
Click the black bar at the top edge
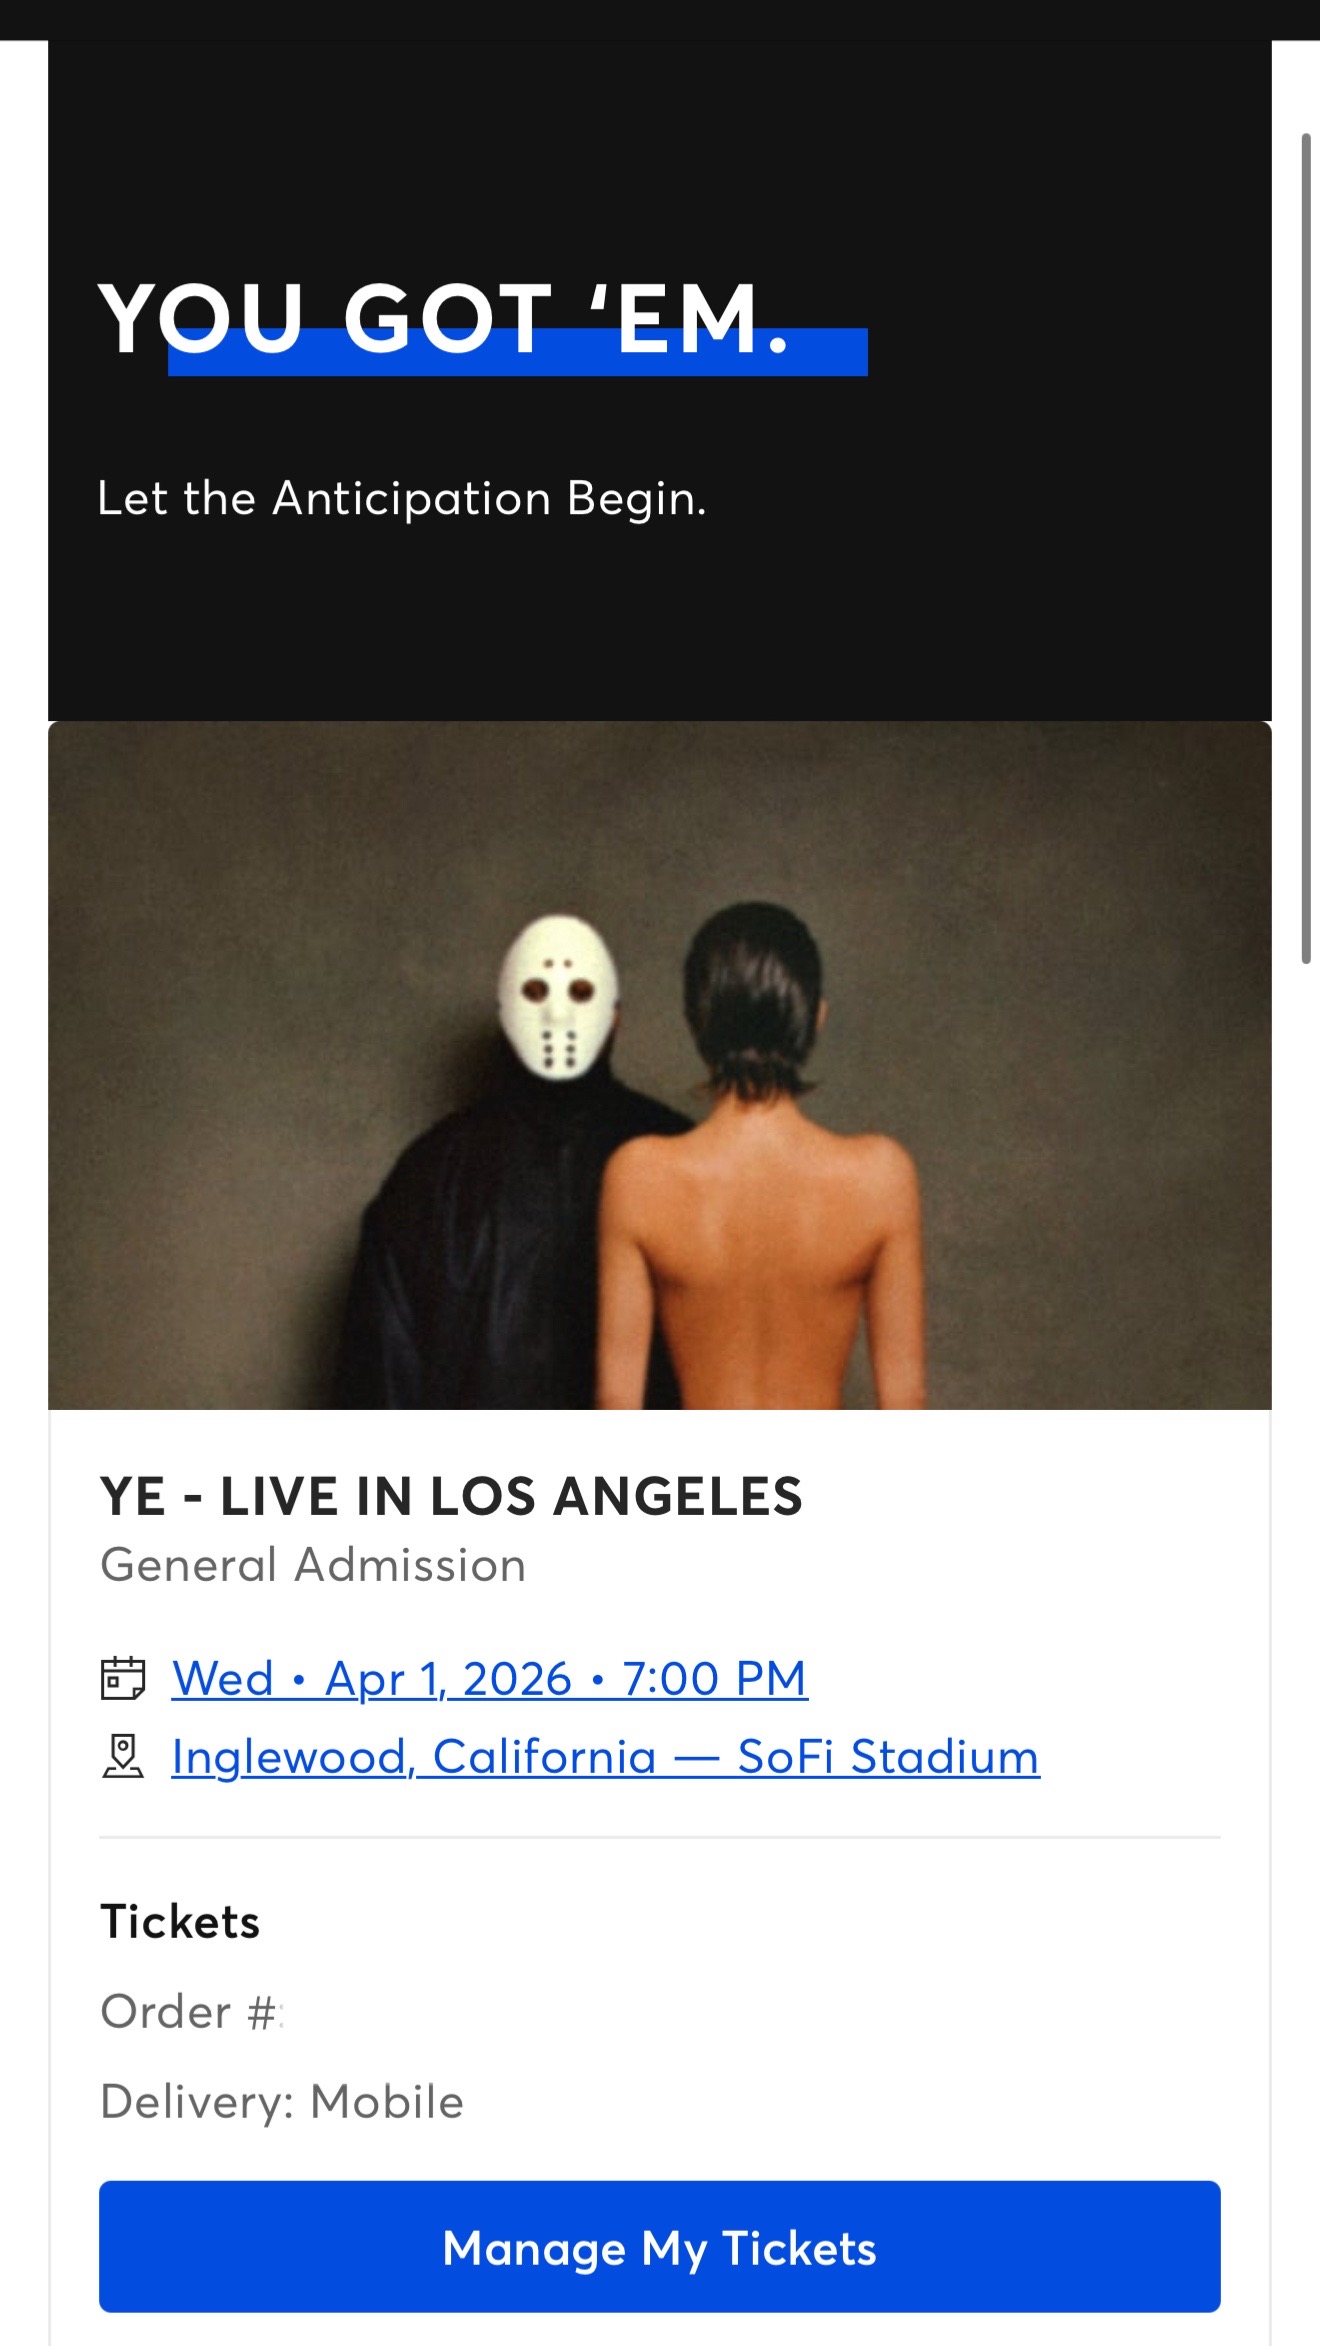[660, 20]
